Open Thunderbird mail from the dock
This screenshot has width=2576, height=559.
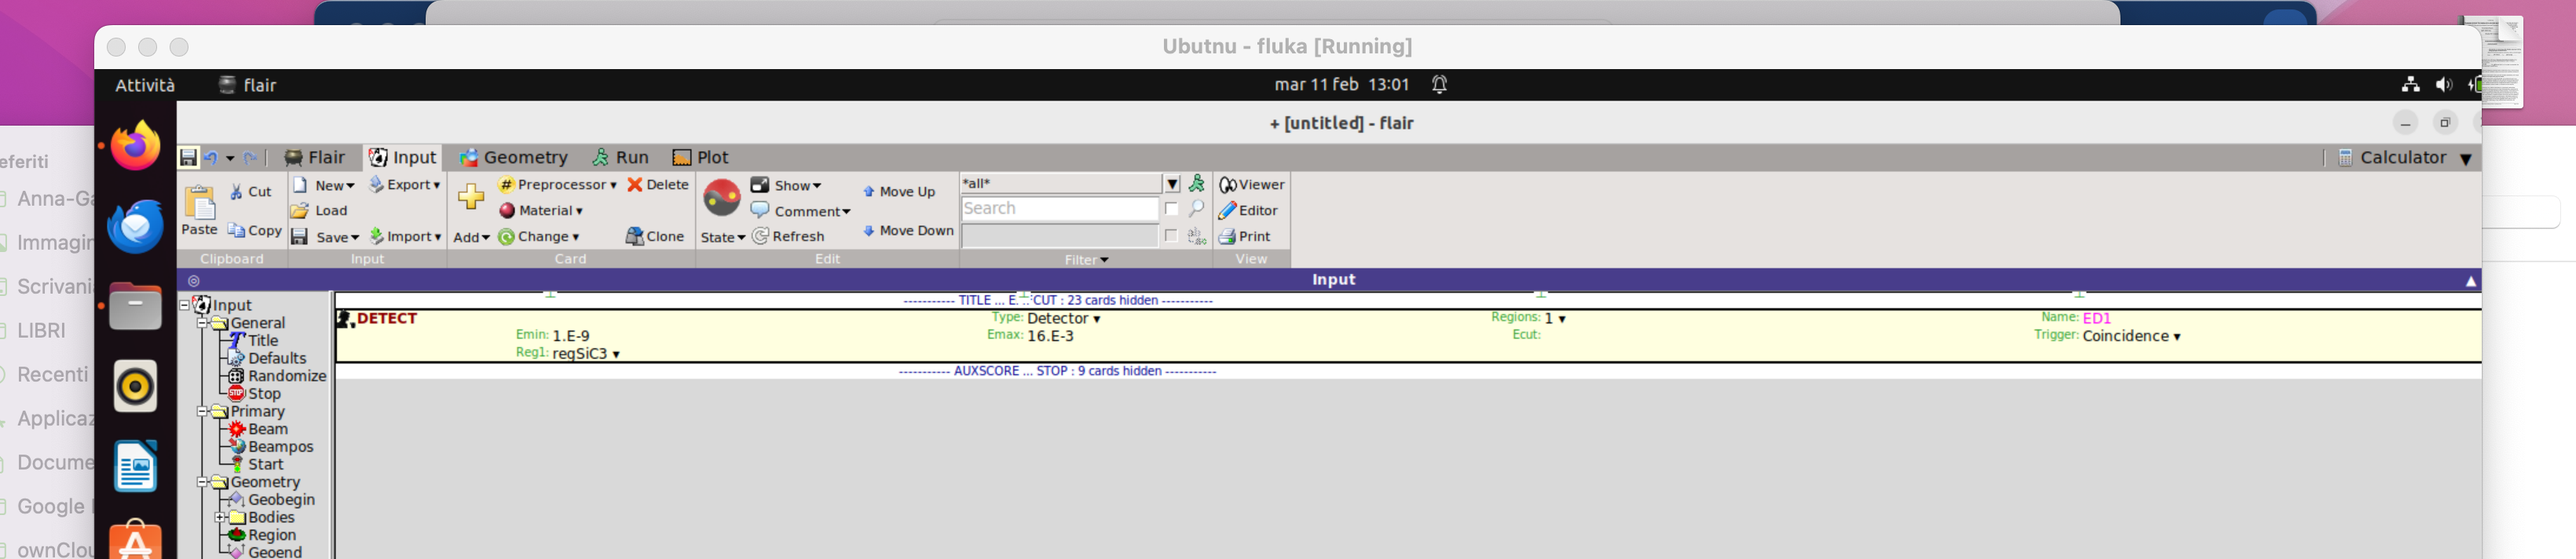click(x=135, y=226)
